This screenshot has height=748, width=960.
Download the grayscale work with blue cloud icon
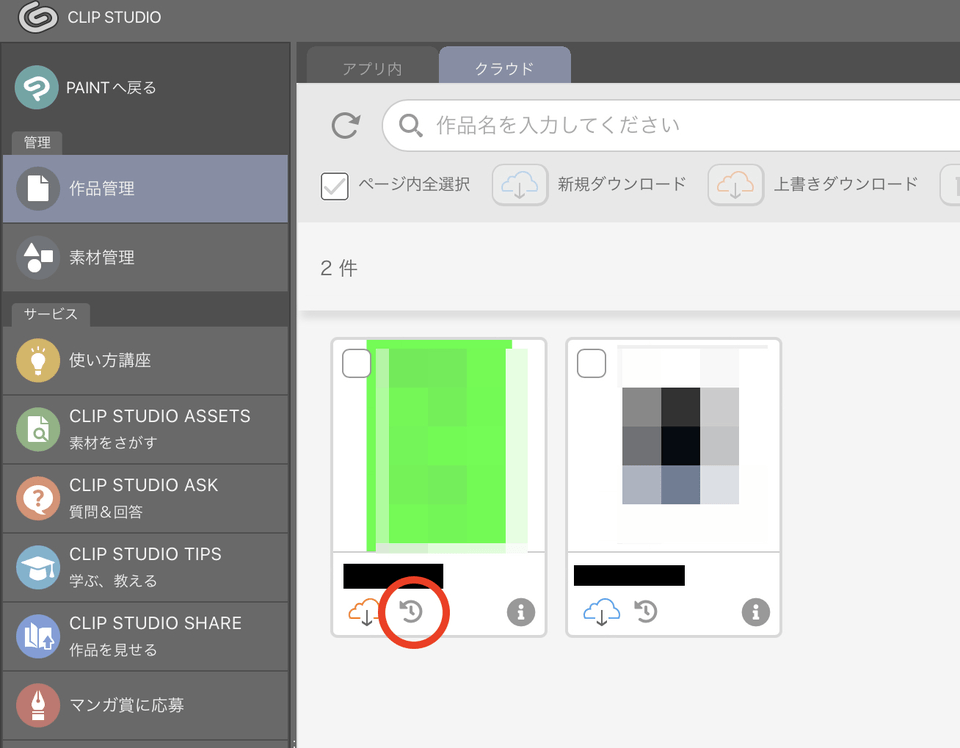[x=601, y=612]
